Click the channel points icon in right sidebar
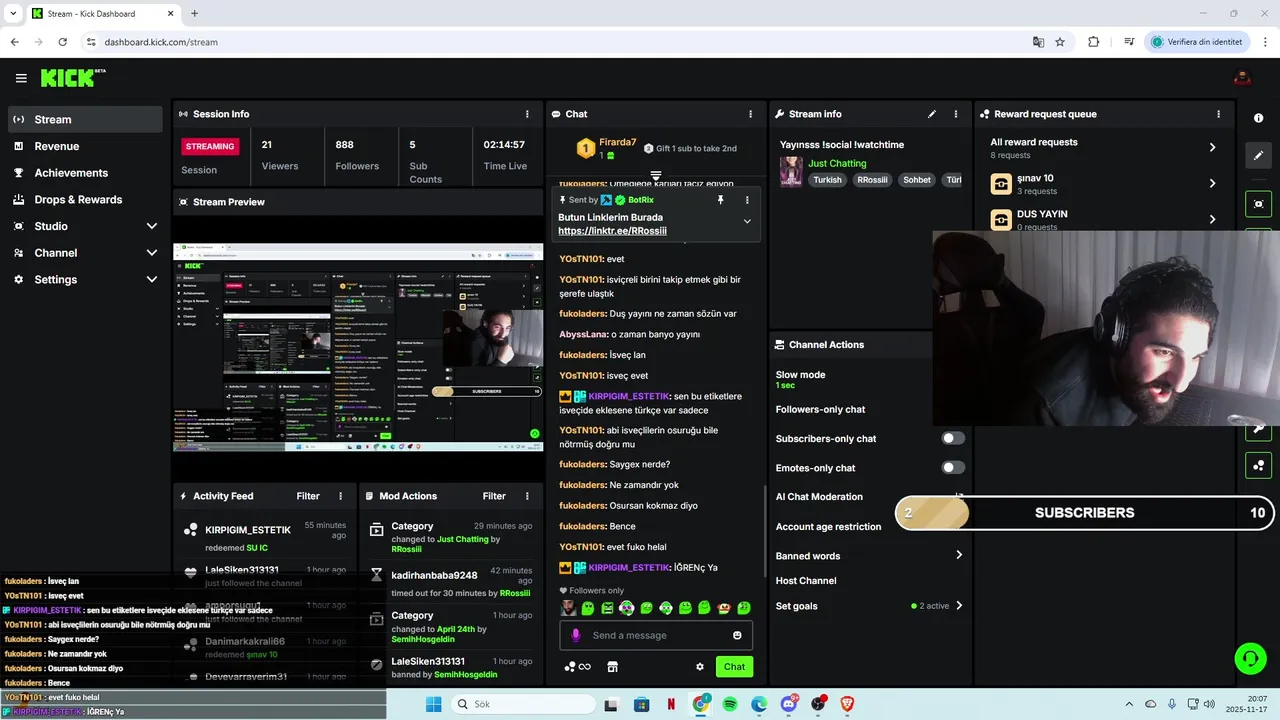 [x=1258, y=465]
